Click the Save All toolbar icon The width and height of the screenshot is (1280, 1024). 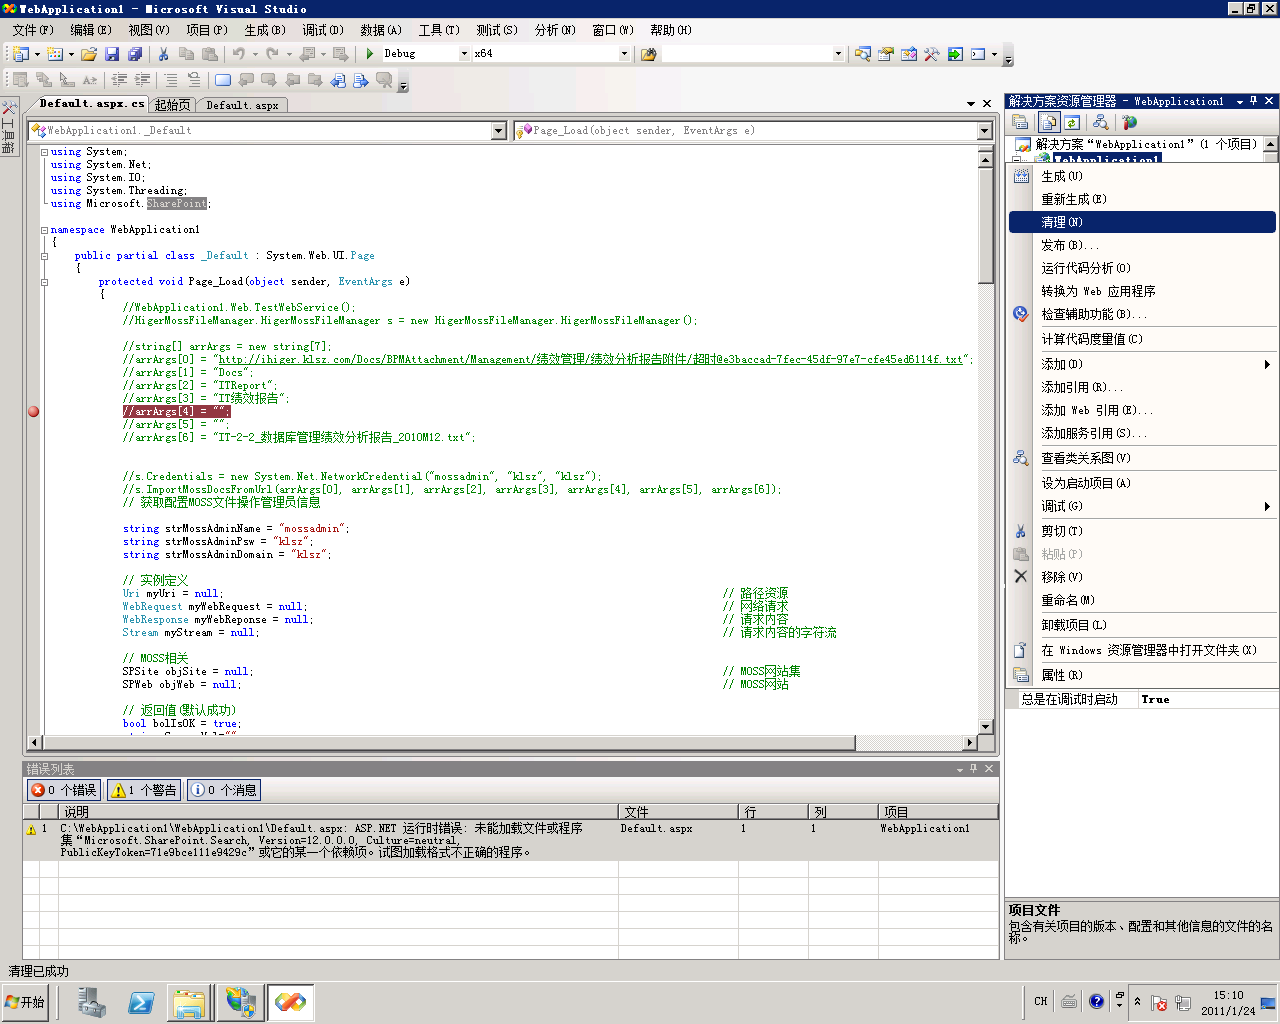point(135,54)
